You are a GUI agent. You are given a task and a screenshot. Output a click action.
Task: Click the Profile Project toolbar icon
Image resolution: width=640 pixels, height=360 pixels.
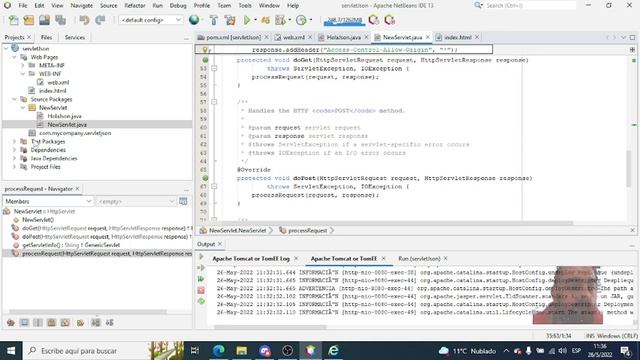[280, 20]
